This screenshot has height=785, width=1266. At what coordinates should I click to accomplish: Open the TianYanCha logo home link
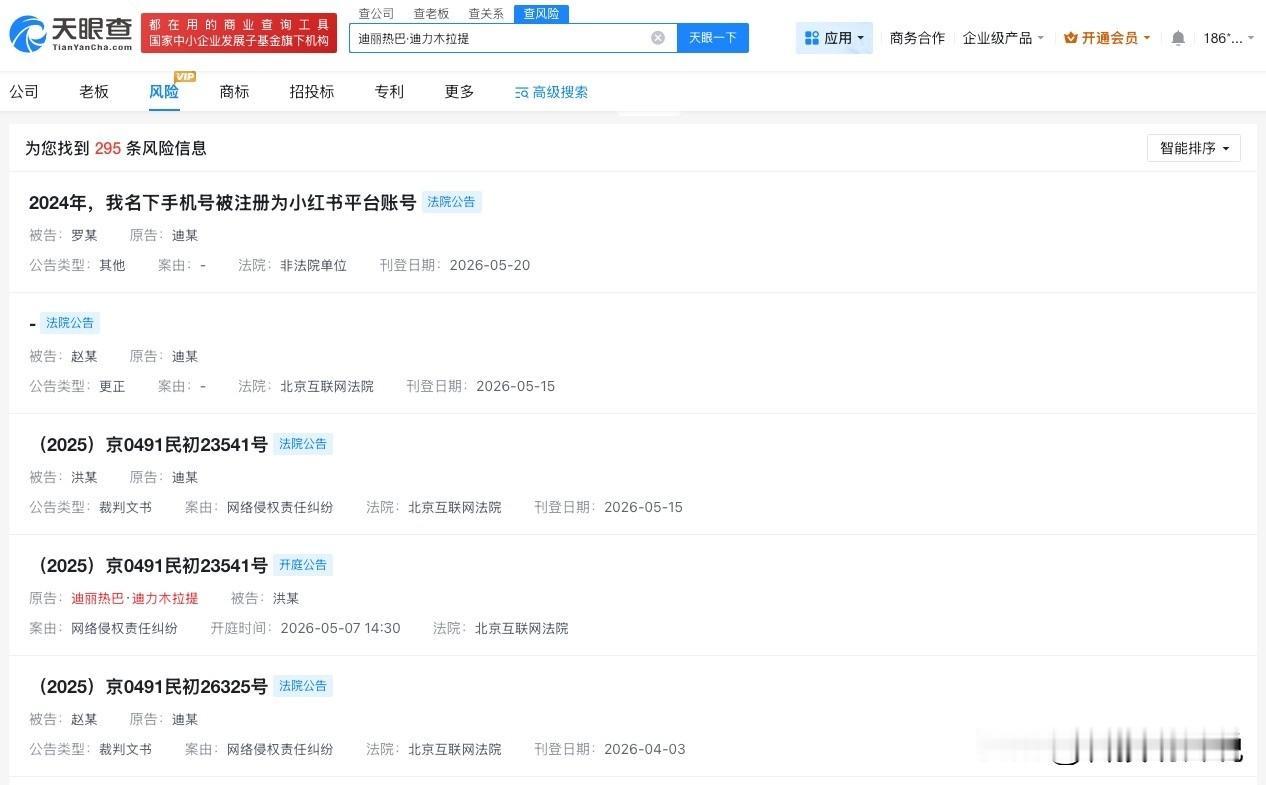pos(70,34)
